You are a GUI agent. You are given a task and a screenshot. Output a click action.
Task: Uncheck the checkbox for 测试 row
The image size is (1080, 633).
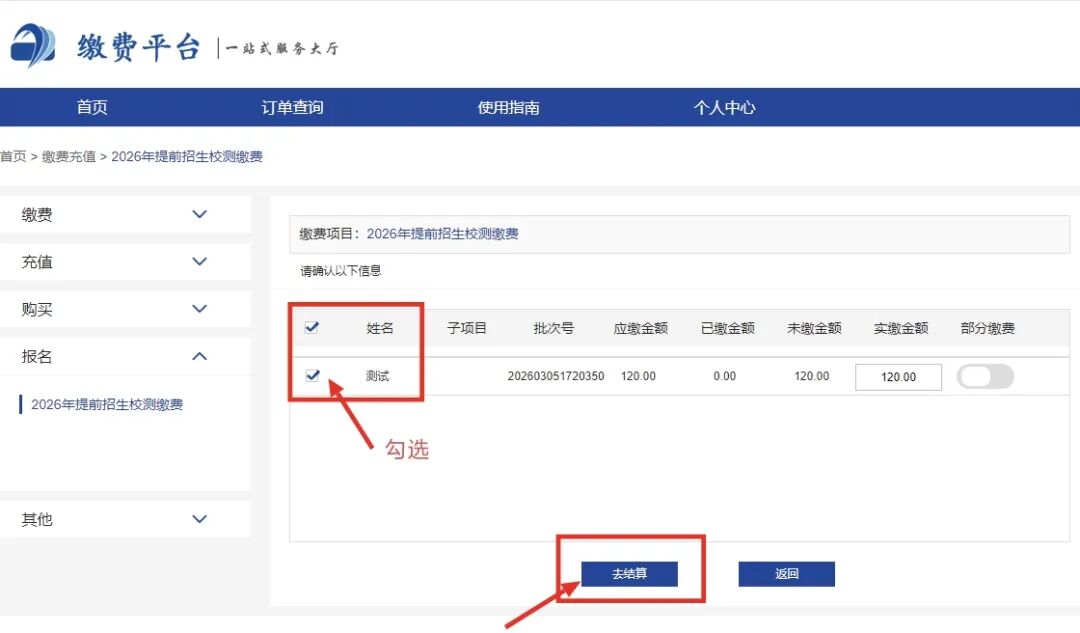(x=312, y=375)
